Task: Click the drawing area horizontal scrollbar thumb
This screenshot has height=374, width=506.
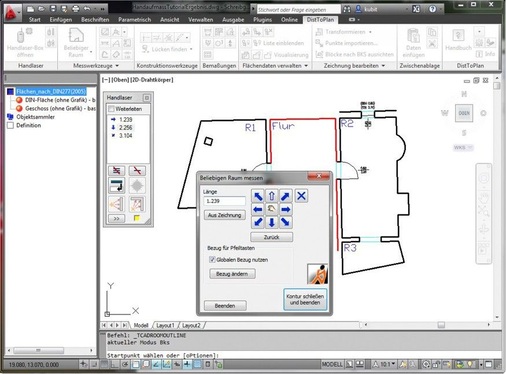Action: (x=441, y=325)
